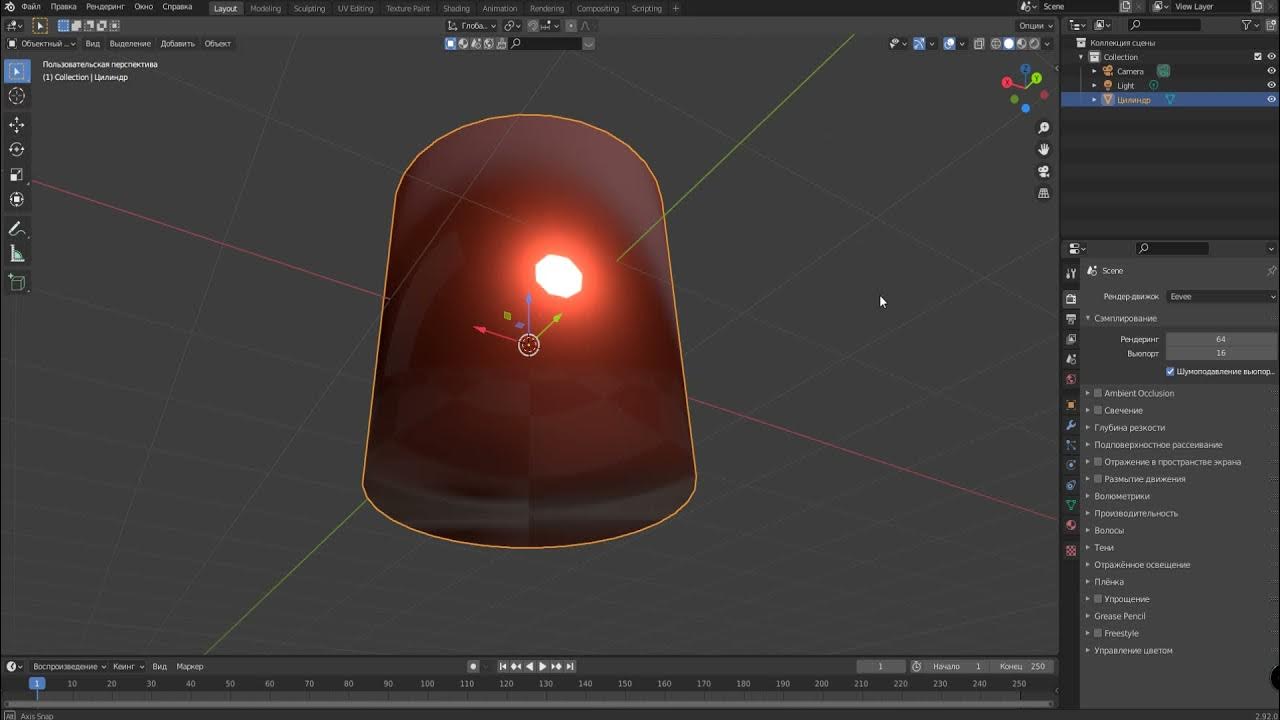Viewport: 1280px width, 720px height.
Task: Open the Файл menu
Action: coord(31,7)
